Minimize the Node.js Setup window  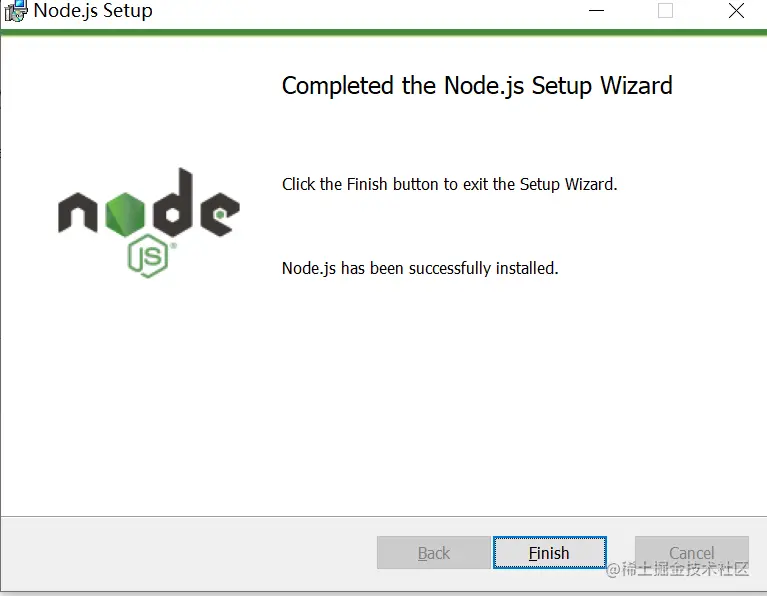coord(596,10)
